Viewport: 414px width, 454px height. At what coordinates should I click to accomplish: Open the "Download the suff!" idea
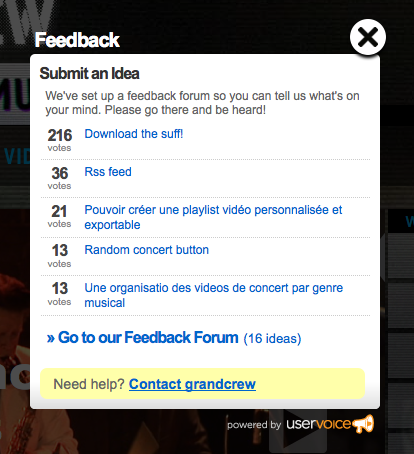pyautogui.click(x=134, y=134)
